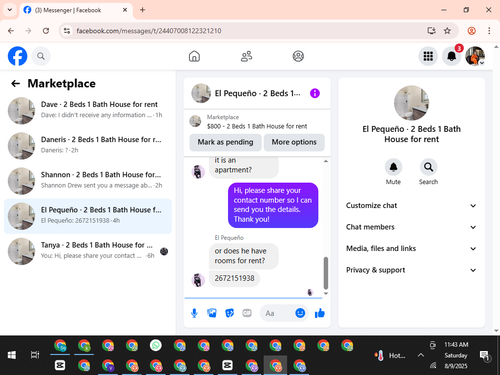Click the Chrome profile icon in toolbar
Image resolution: width=500 pixels, height=375 pixels.
point(471,31)
